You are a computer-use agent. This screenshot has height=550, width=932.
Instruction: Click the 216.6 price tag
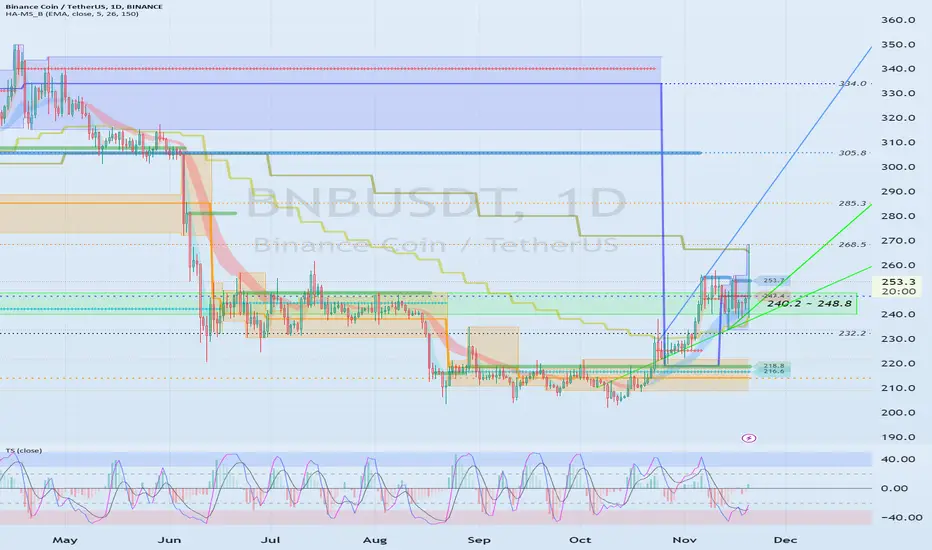coord(773,372)
